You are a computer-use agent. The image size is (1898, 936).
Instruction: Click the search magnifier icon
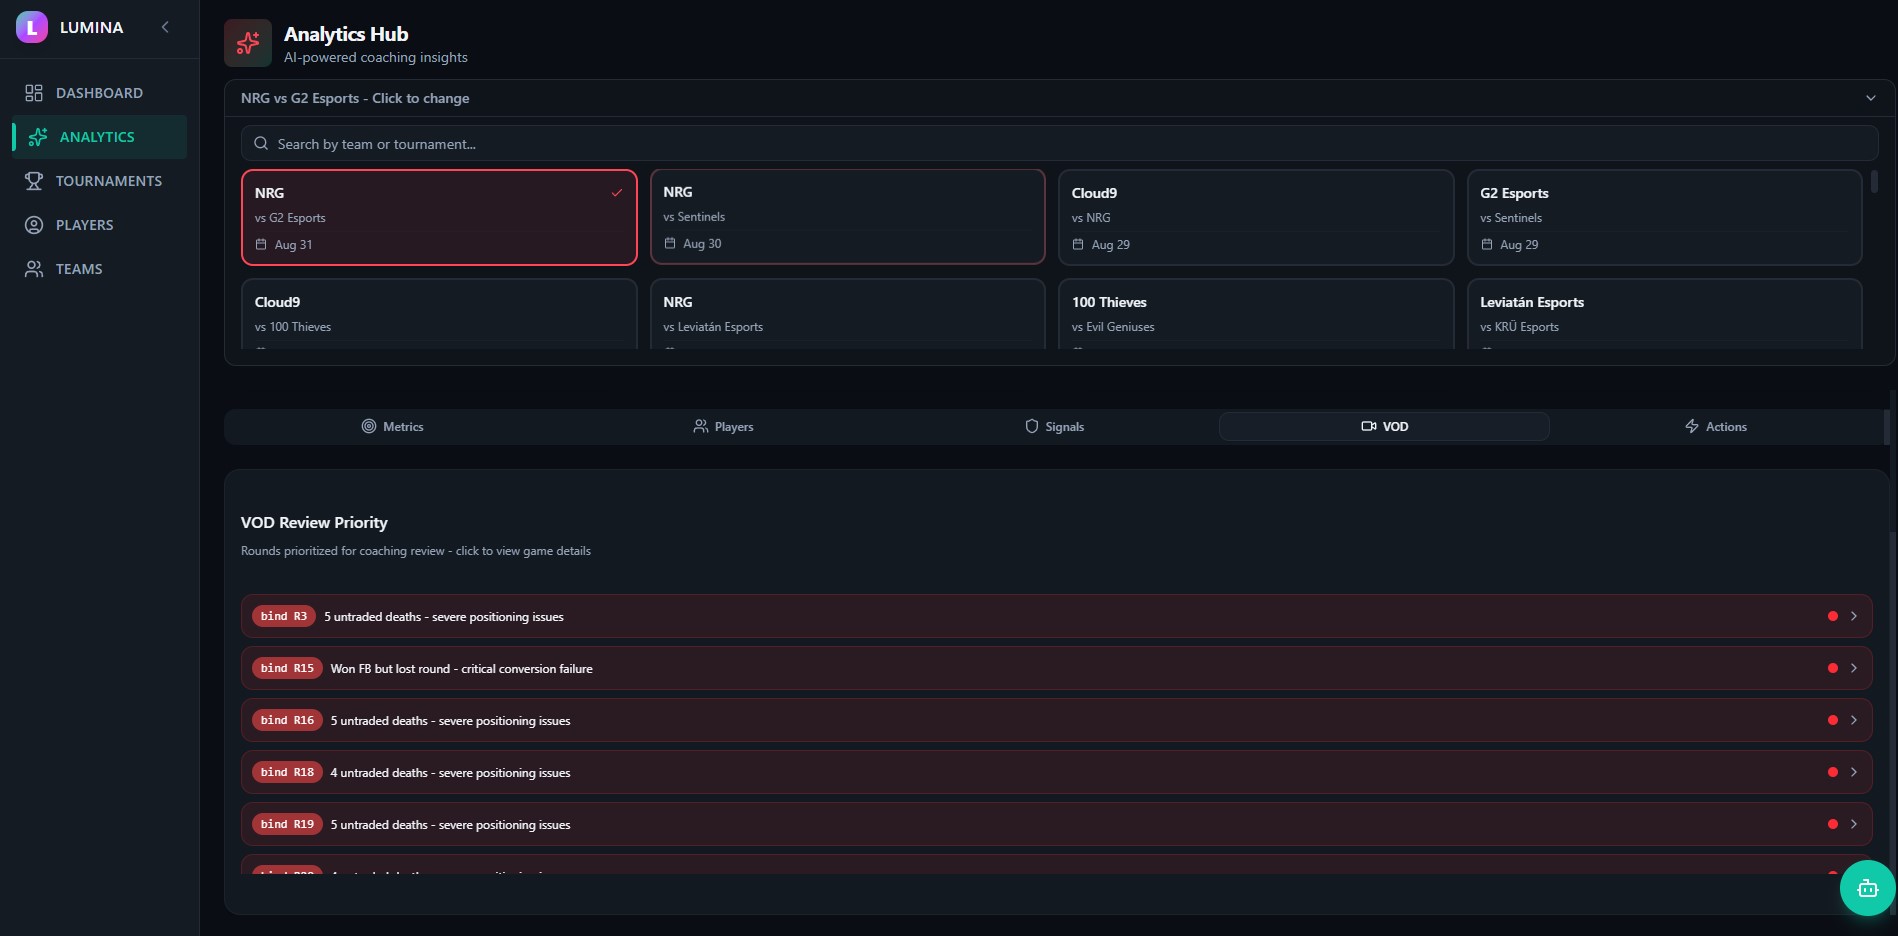pyautogui.click(x=261, y=144)
